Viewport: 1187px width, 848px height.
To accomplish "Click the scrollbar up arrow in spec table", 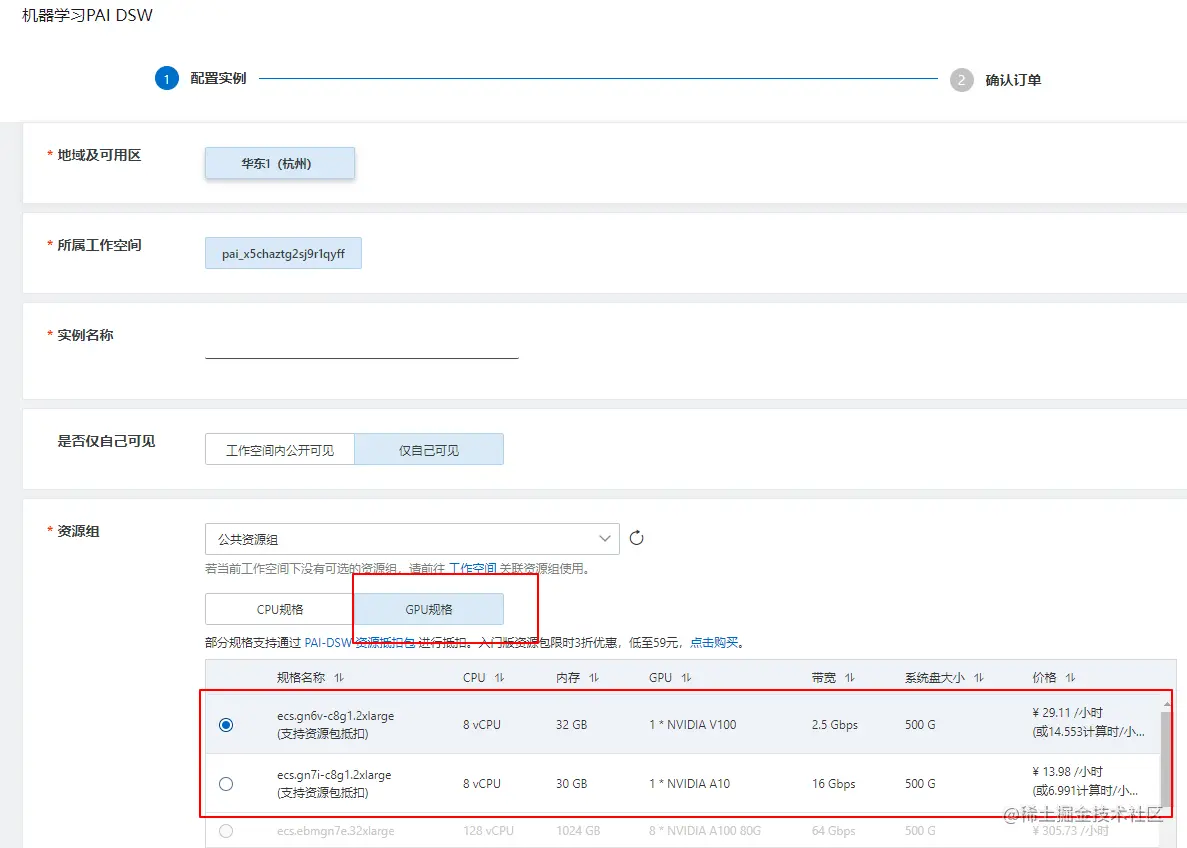I will pos(1167,704).
